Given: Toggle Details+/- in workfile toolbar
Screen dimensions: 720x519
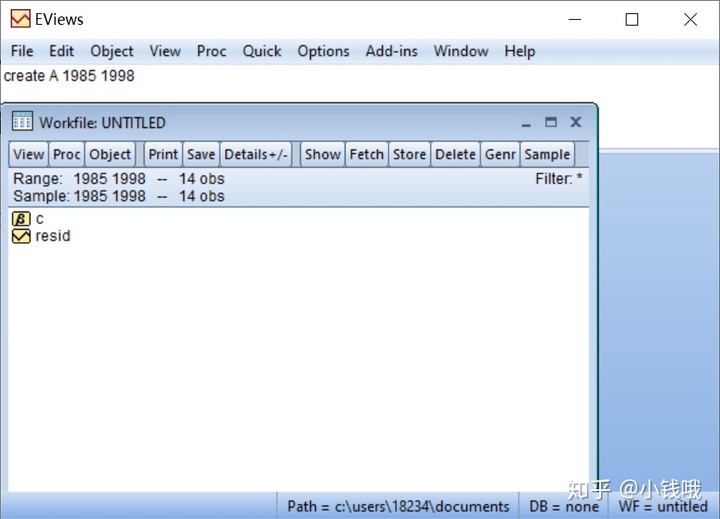Looking at the screenshot, I should (x=256, y=154).
